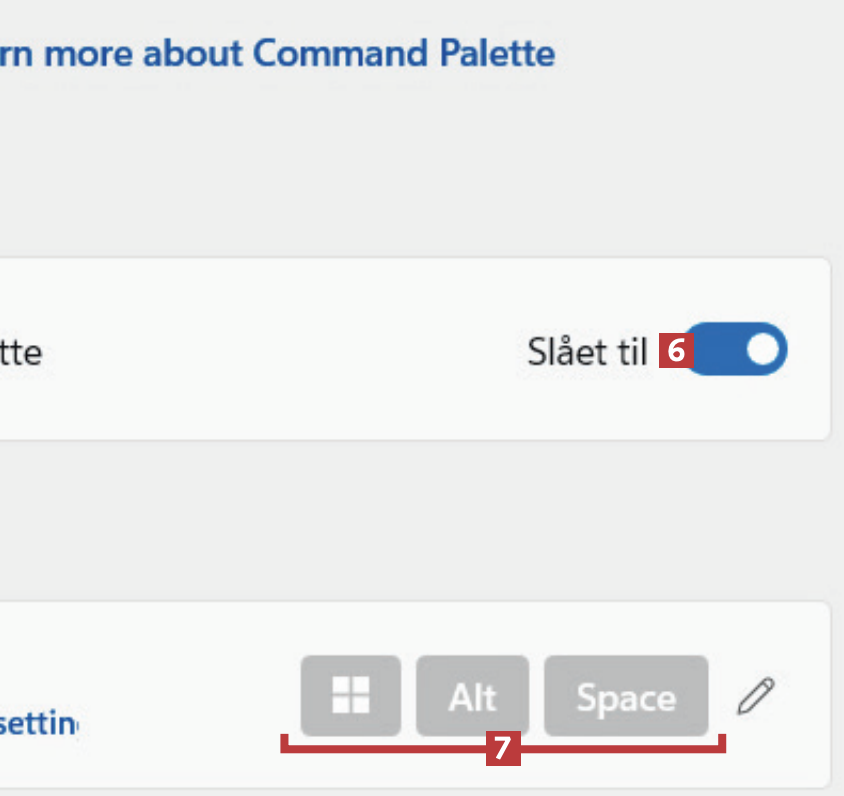Click the Windows logo key chip
The height and width of the screenshot is (796, 844).
(351, 695)
